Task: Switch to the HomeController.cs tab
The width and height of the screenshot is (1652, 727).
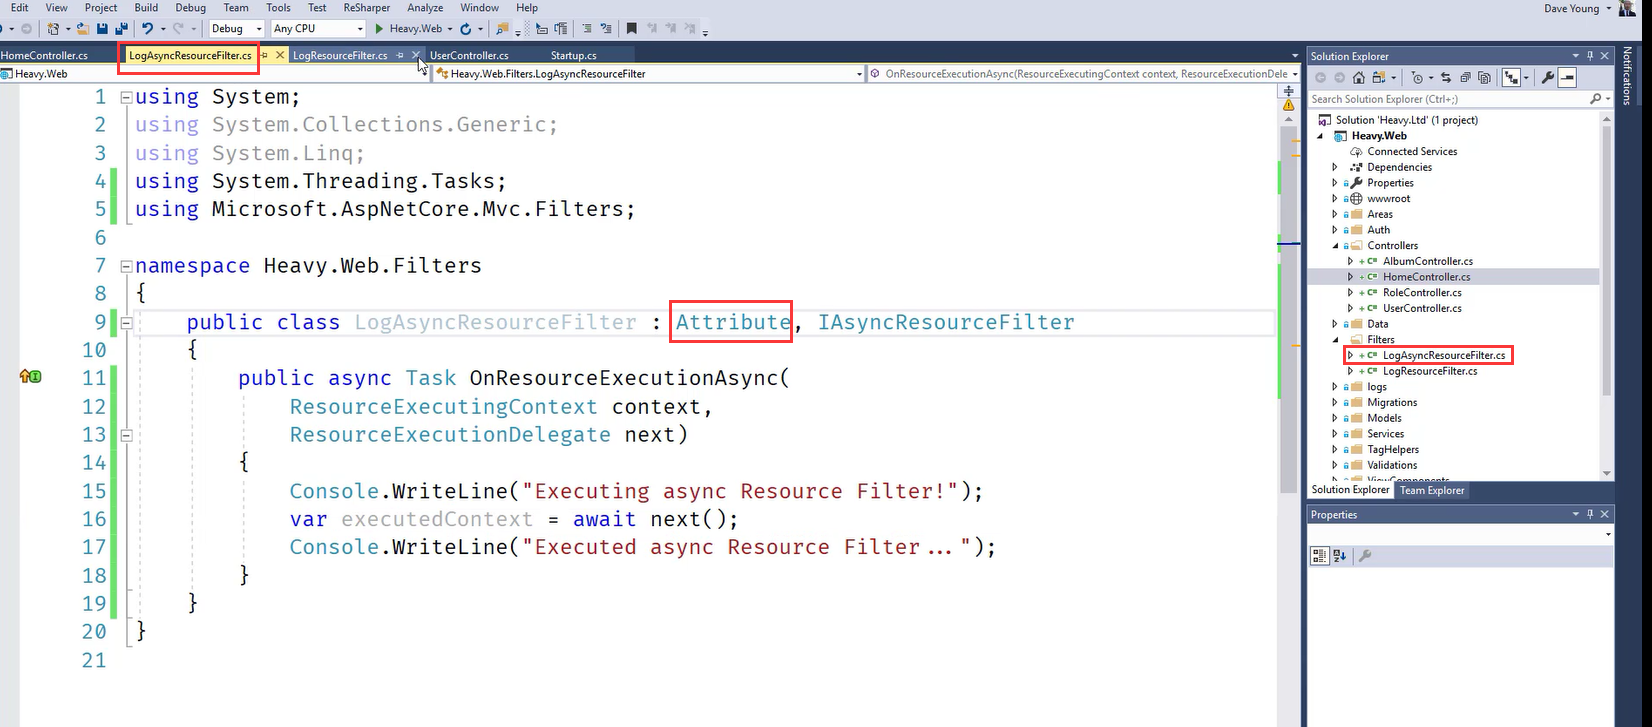Action: (x=44, y=55)
